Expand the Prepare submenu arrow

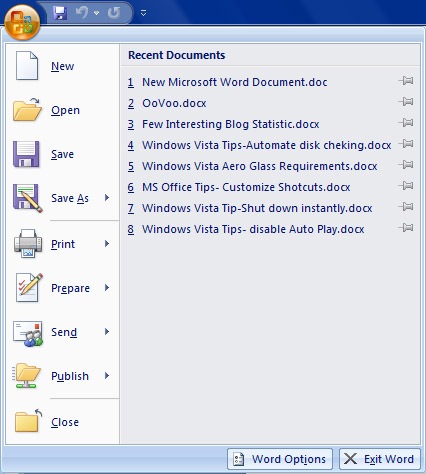pyautogui.click(x=107, y=287)
